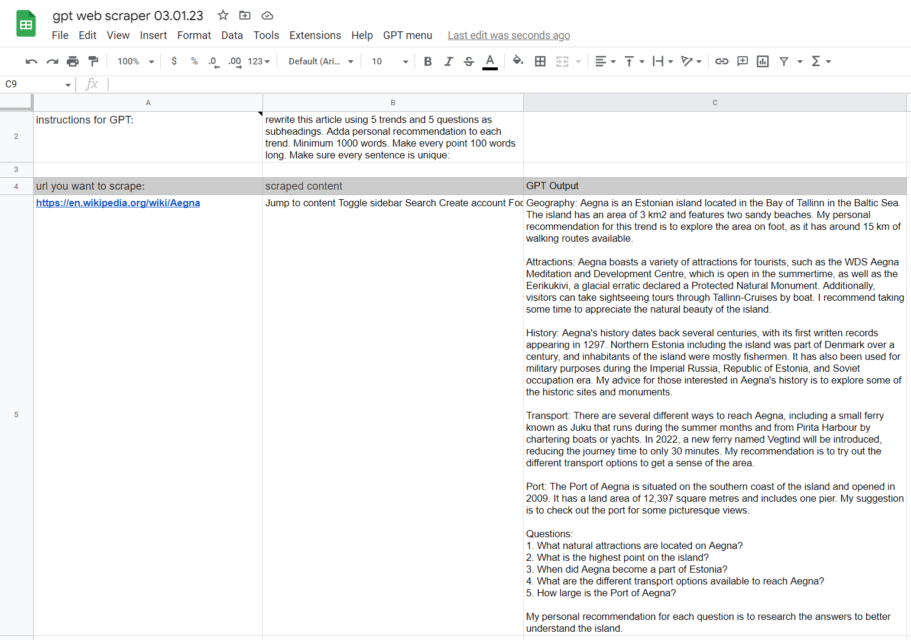Open the Data menu
This screenshot has width=911, height=640.
[232, 35]
